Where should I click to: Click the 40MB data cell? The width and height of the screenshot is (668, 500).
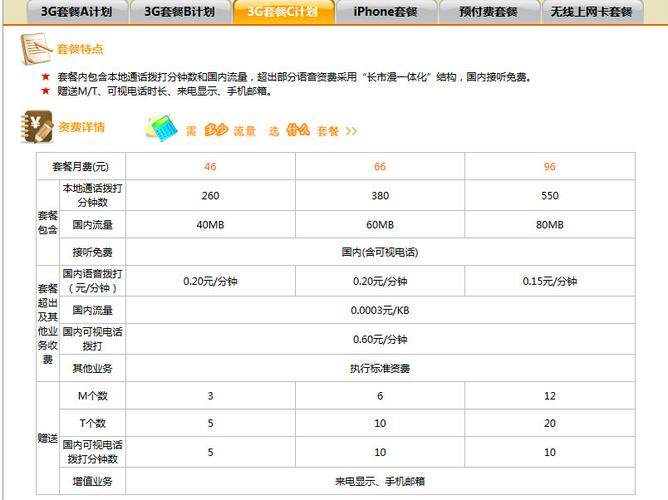tap(210, 224)
